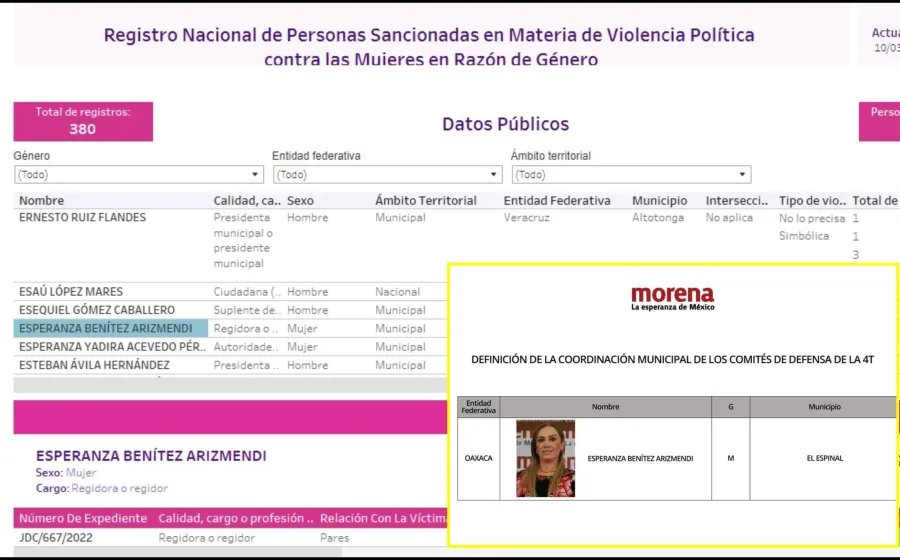Screen dimensions: 900x560
Task: Select the ERNESTO RUIZ FLANDES row
Action: tap(83, 217)
